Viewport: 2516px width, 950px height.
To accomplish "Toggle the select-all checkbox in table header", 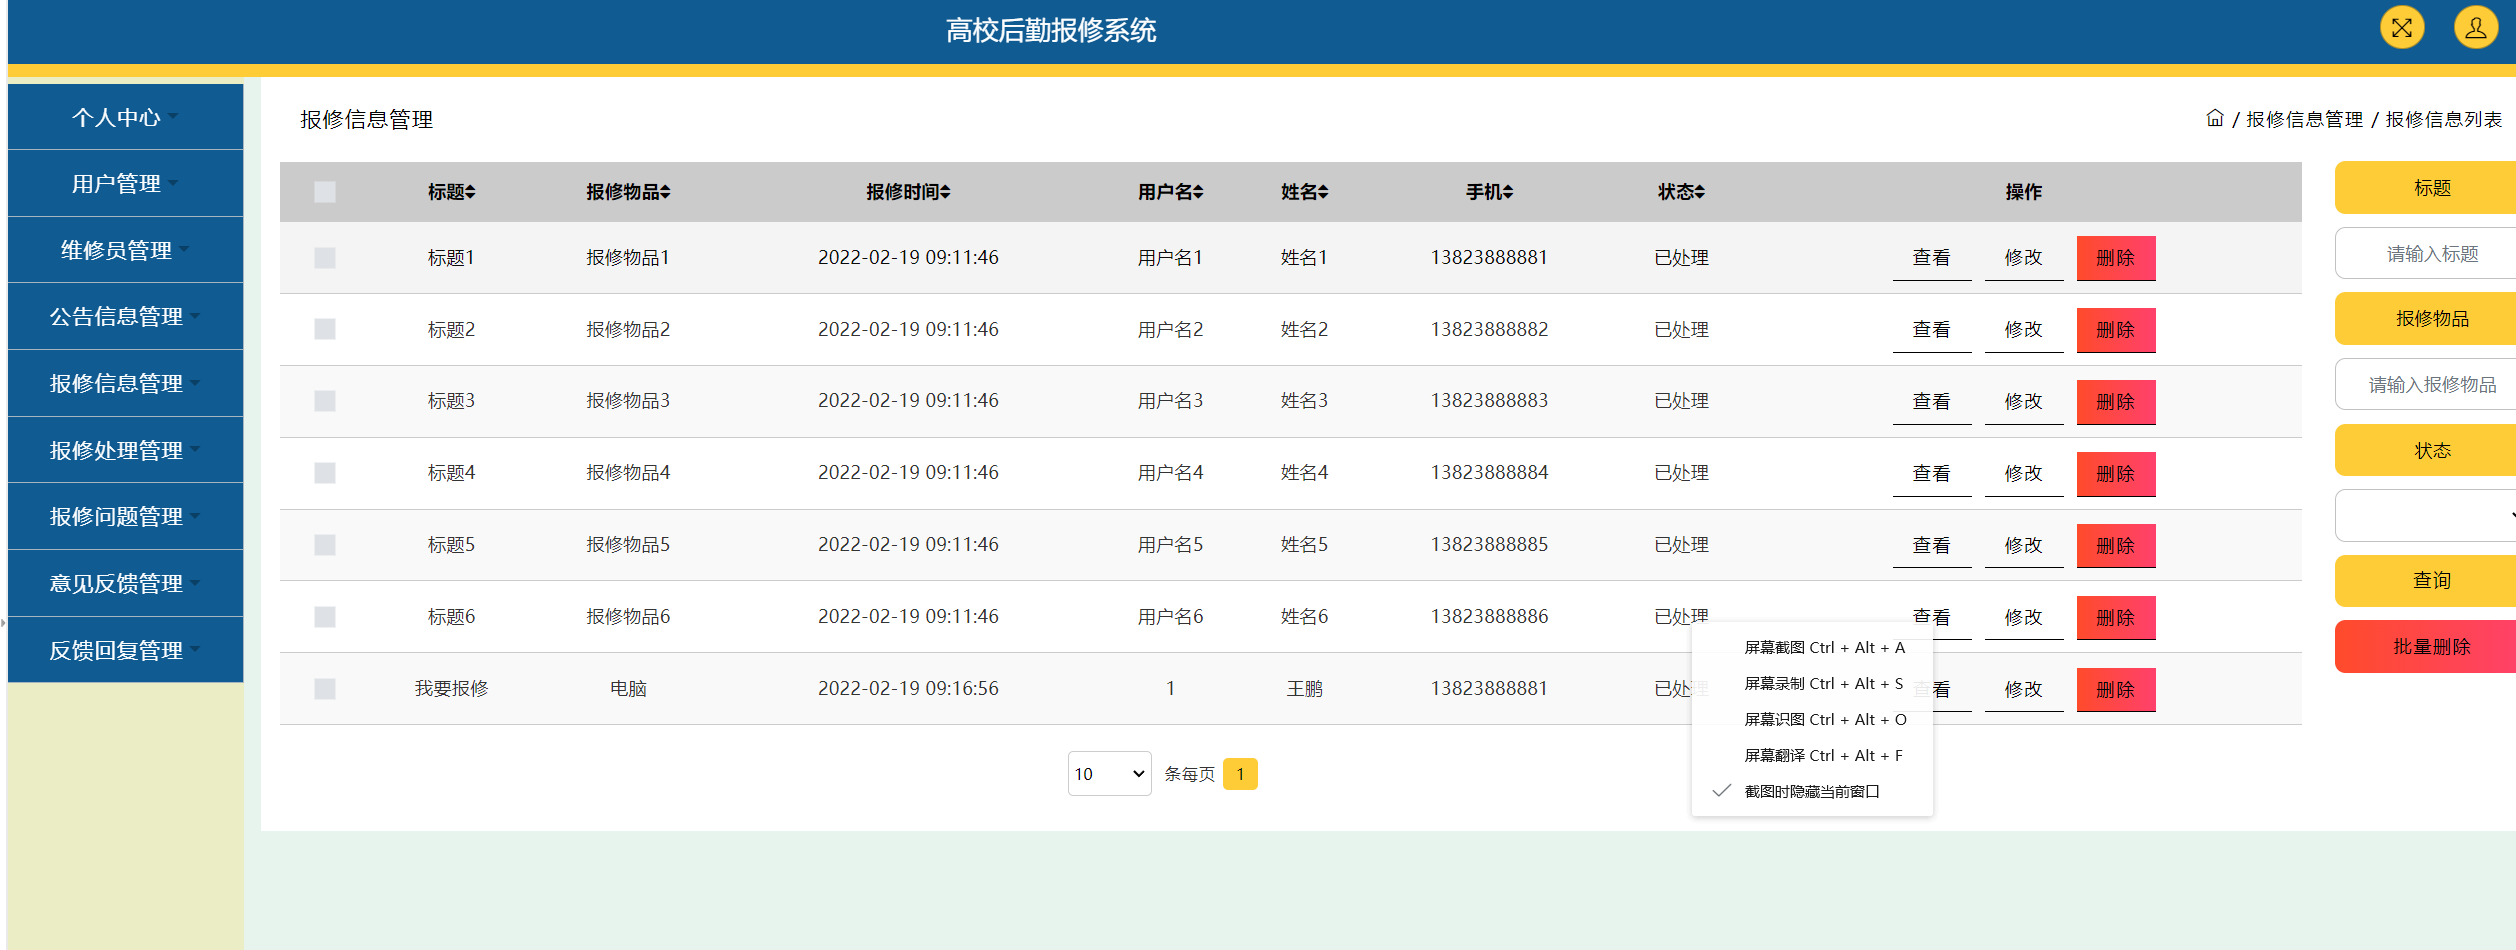I will point(324,192).
